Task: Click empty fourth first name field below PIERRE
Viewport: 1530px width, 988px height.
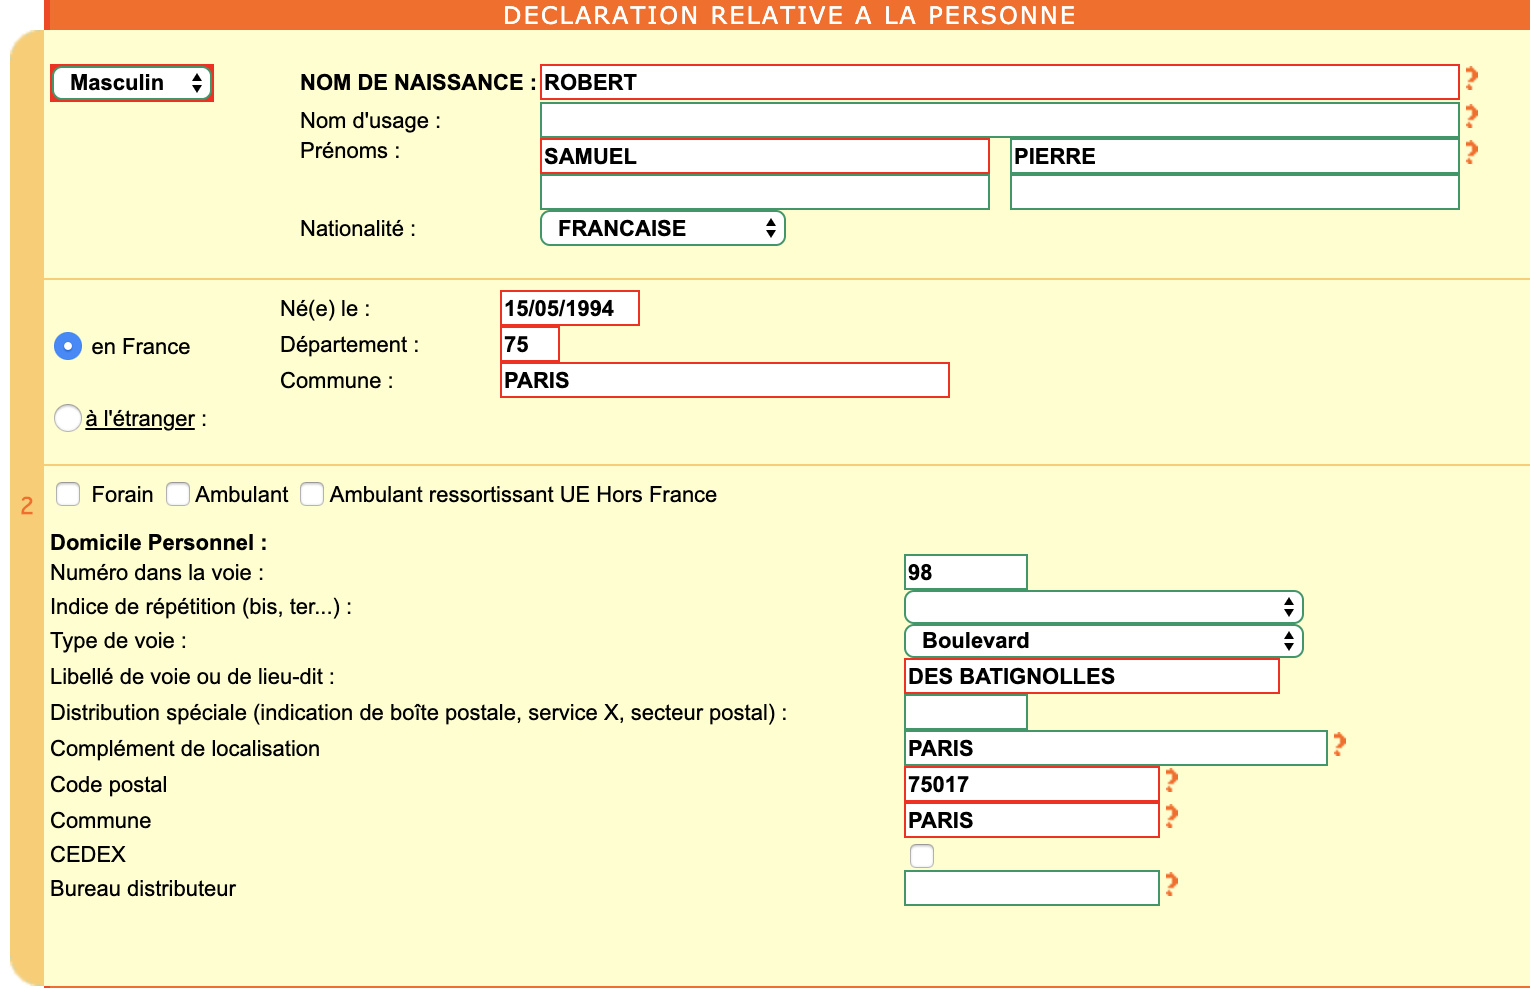Action: coord(1235,192)
